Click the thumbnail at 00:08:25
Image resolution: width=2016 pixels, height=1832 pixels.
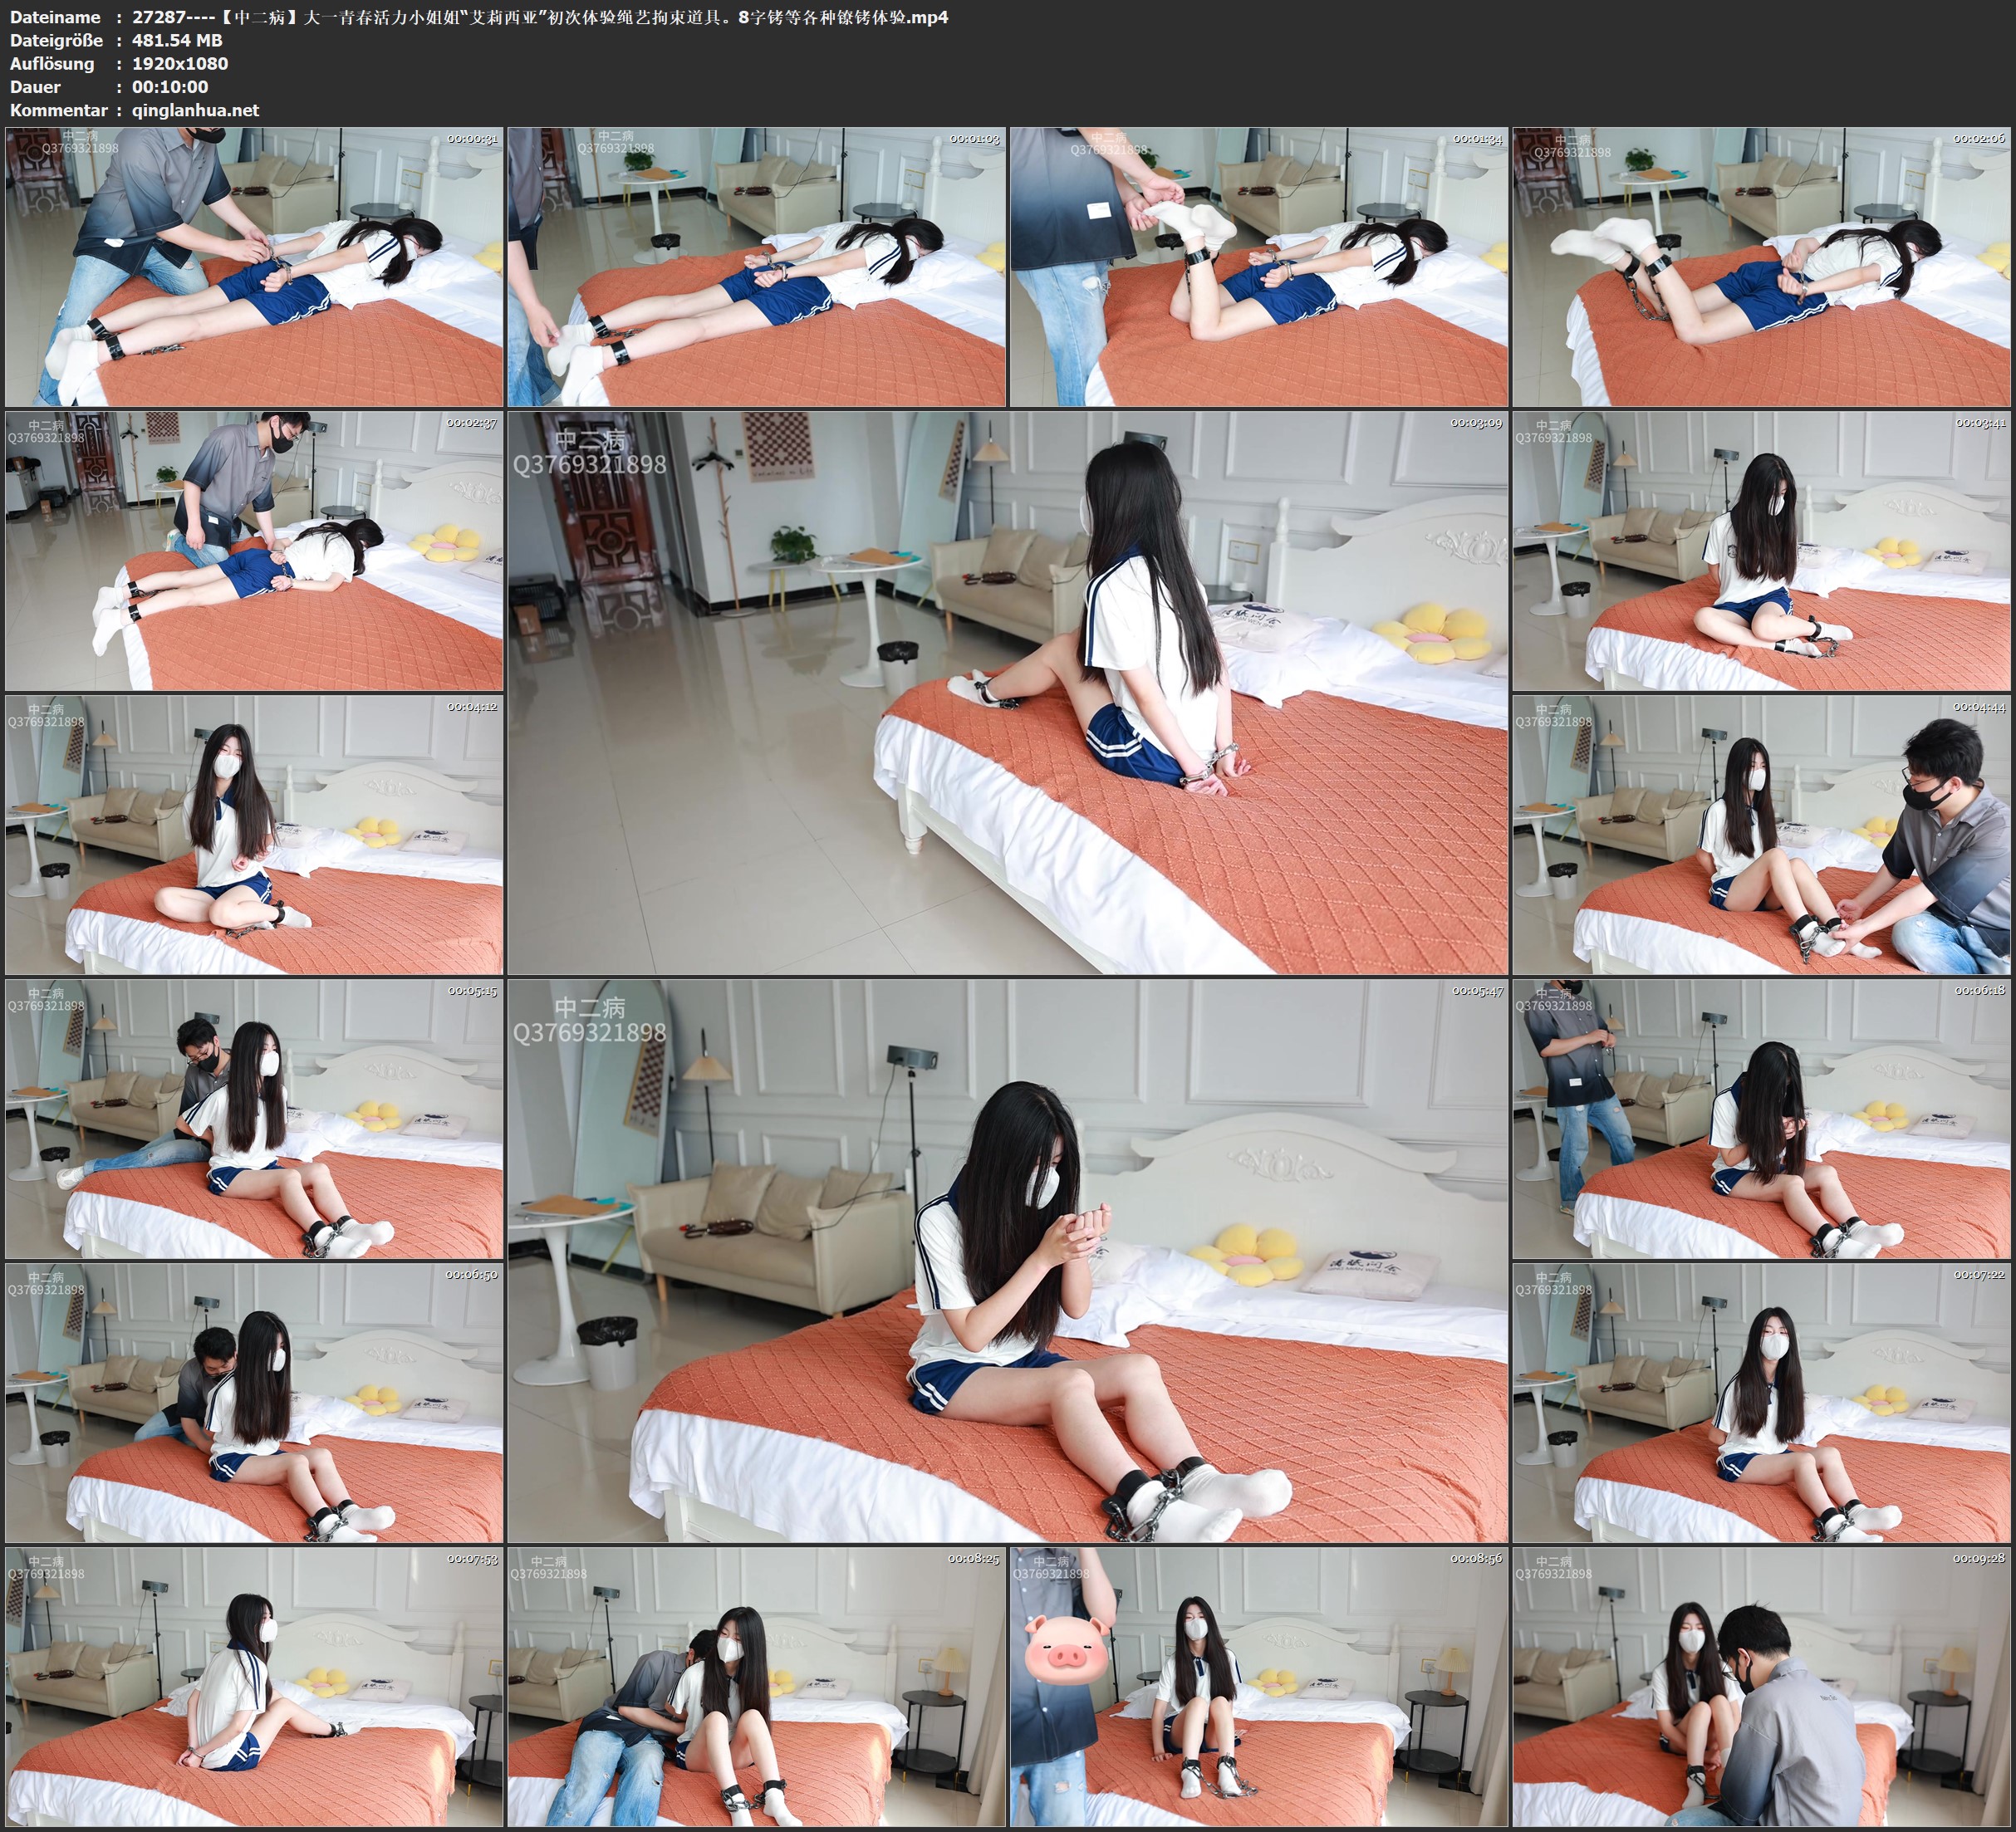coord(757,1687)
